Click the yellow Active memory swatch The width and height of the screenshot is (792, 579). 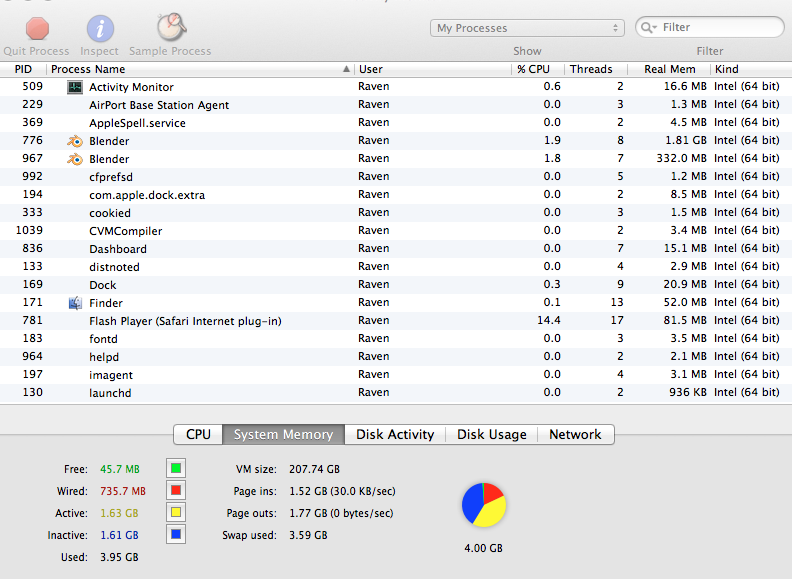click(176, 512)
